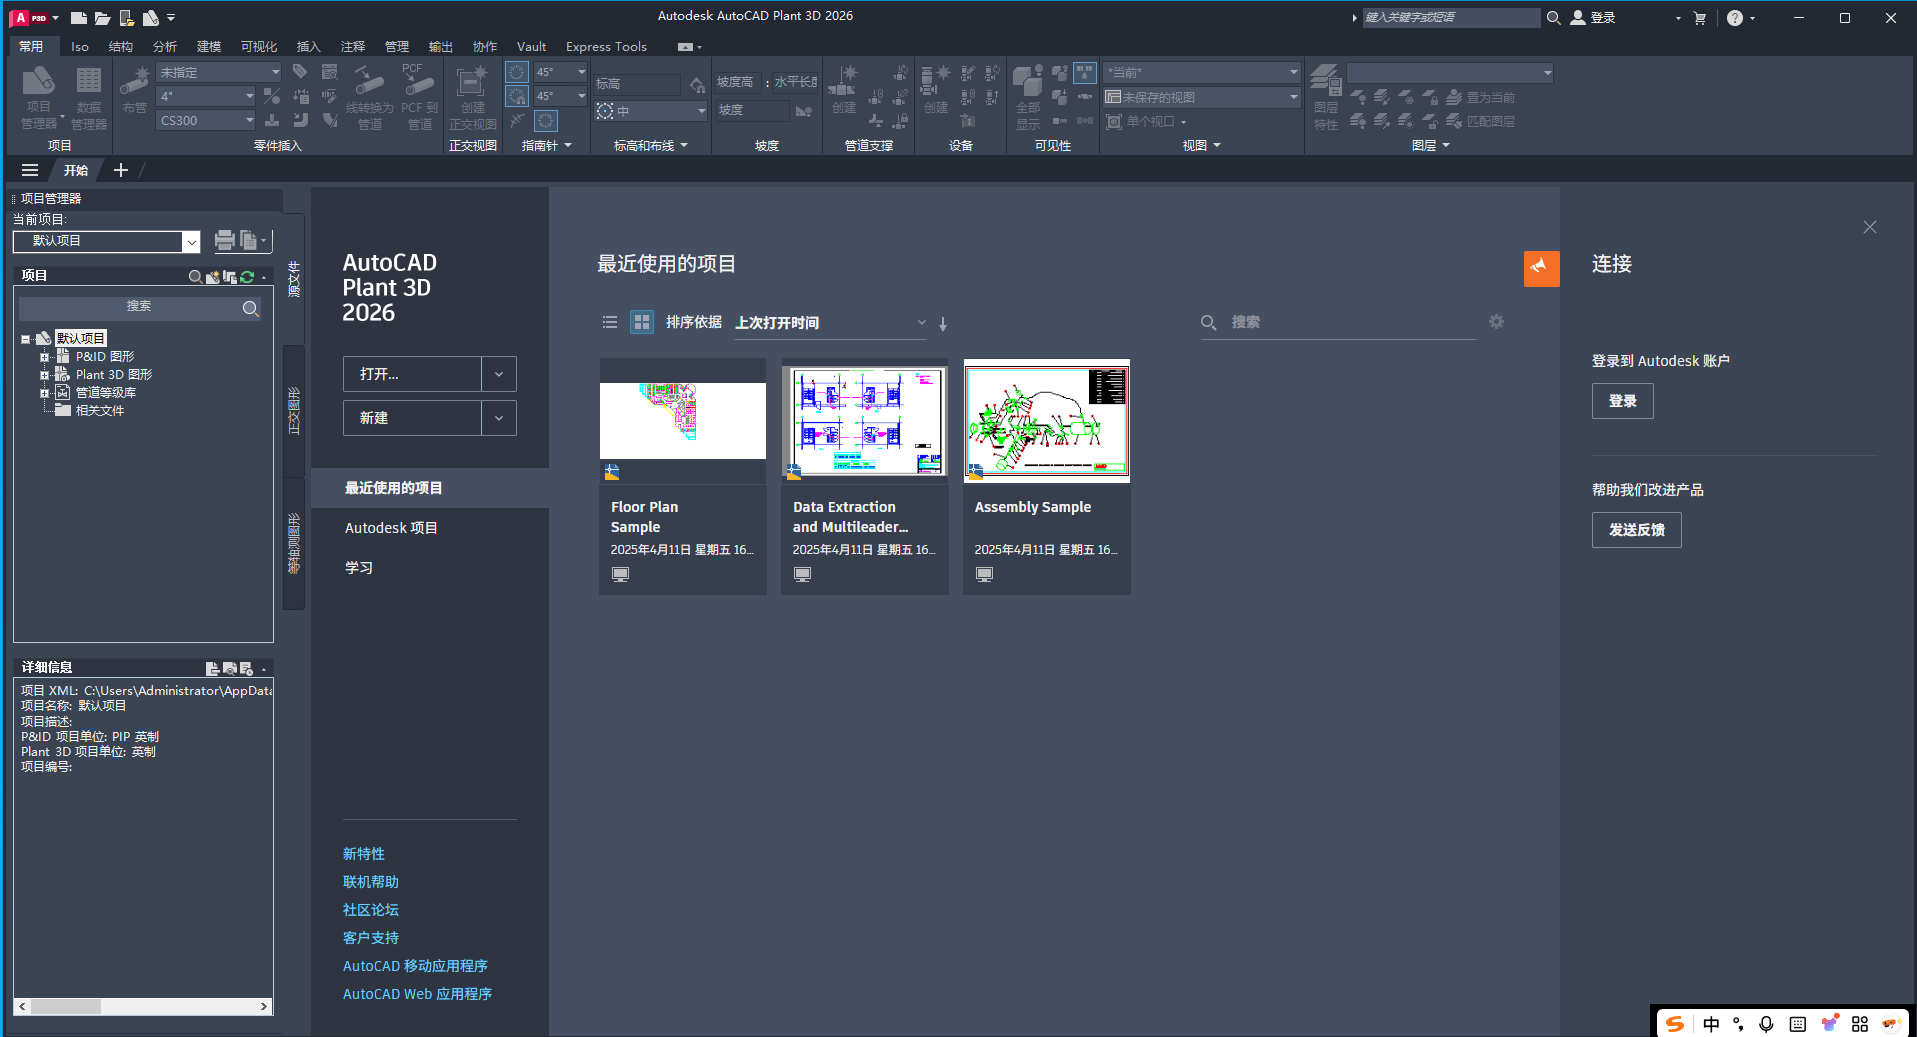Click the orange announcements megaphone icon
Image resolution: width=1917 pixels, height=1037 pixels.
1540,268
